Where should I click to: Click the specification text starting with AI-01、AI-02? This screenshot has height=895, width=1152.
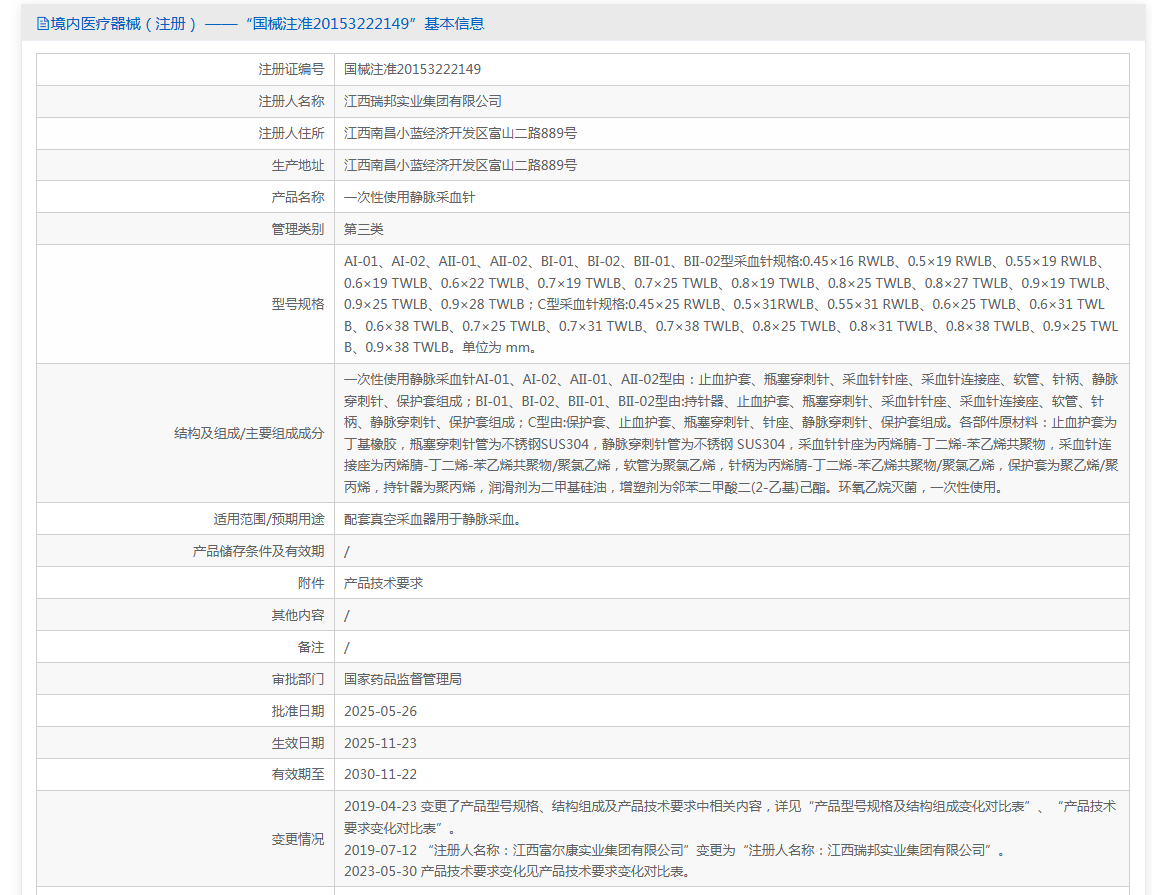tap(731, 304)
